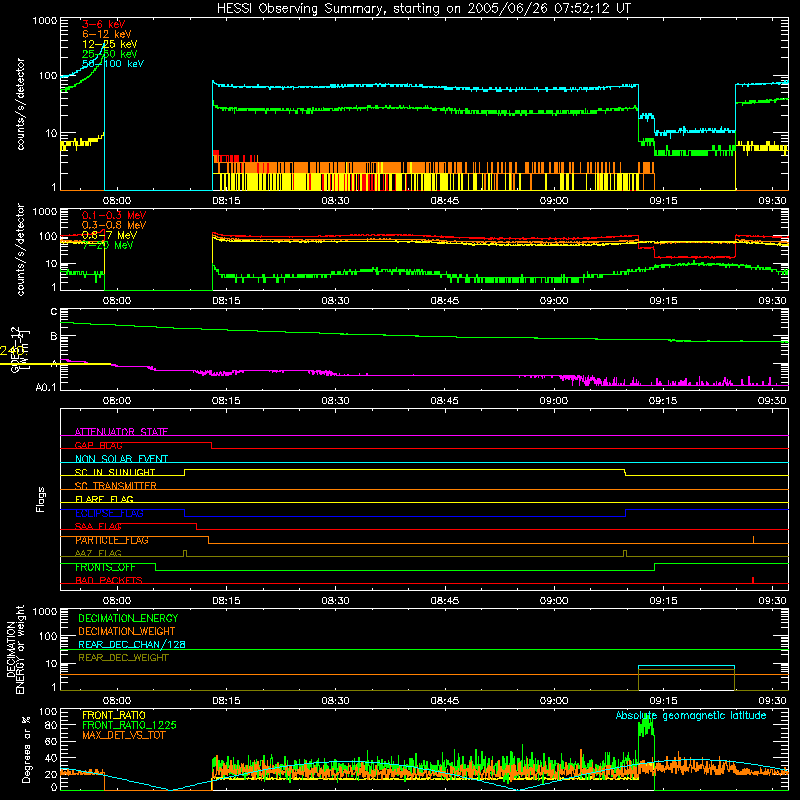
Task: Click the orange PARTICLE_FLAG spike near 09:27
Action: click(754, 539)
